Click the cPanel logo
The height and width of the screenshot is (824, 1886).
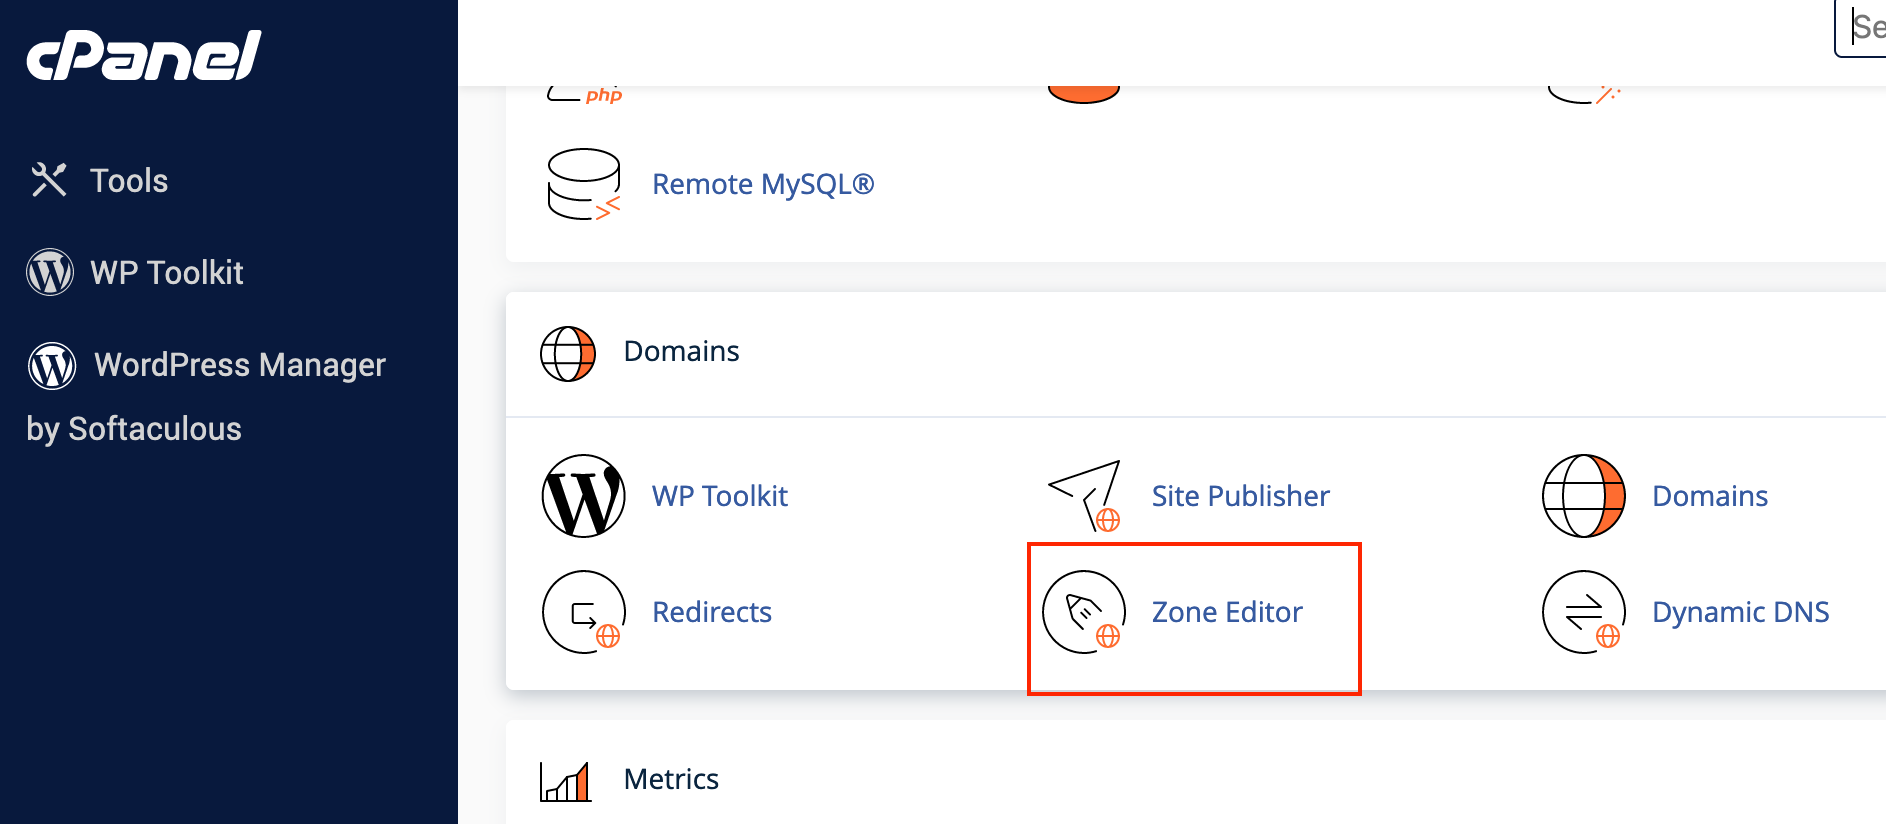[143, 55]
